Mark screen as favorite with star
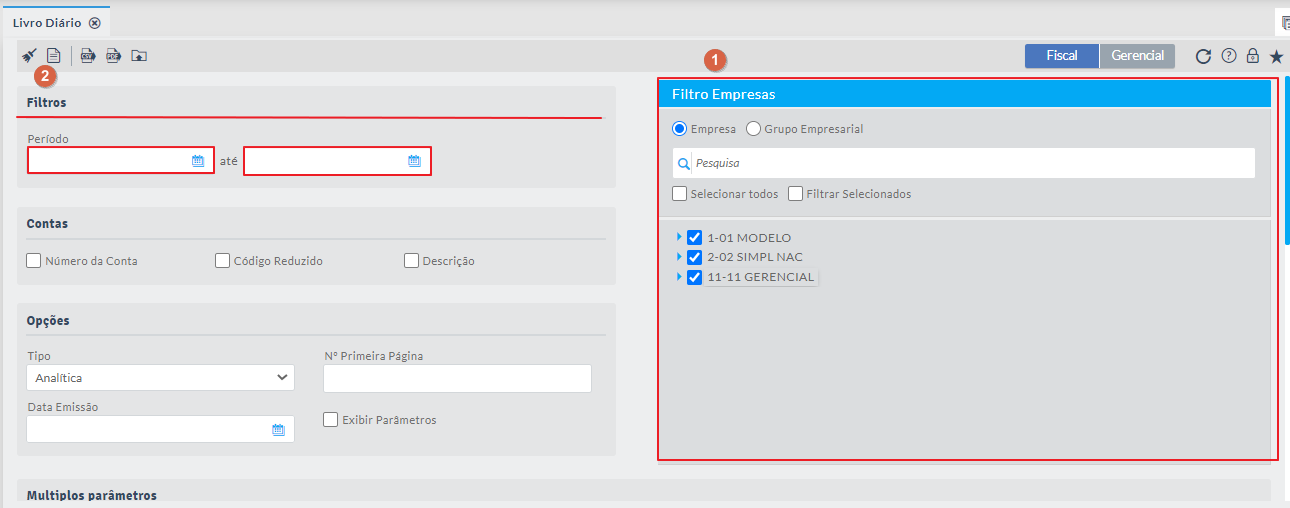This screenshot has width=1290, height=508. coord(1276,57)
